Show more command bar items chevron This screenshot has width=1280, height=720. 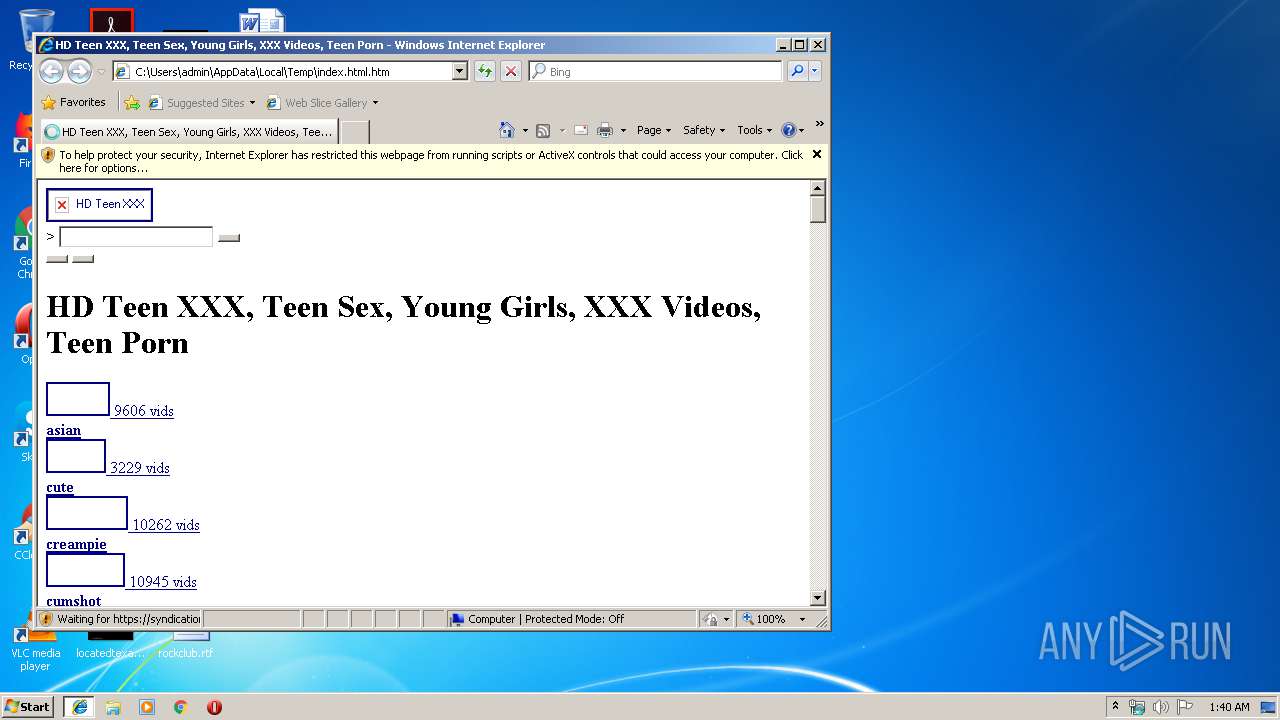pos(819,124)
